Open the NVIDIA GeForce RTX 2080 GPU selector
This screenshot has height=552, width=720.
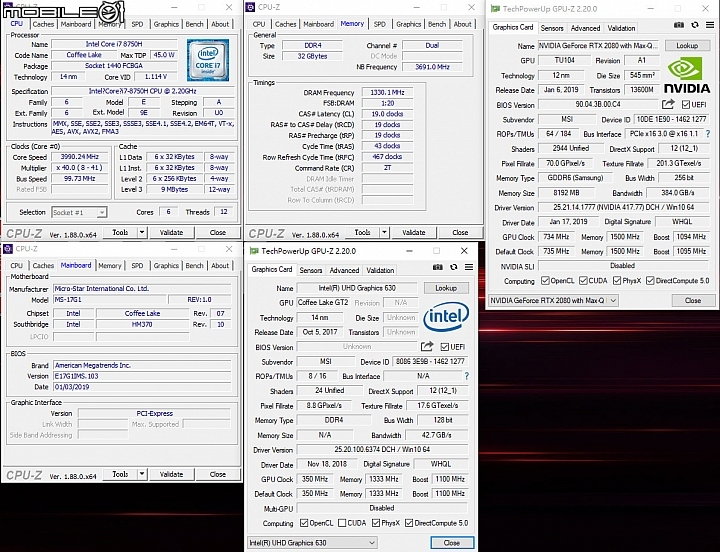(x=553, y=300)
